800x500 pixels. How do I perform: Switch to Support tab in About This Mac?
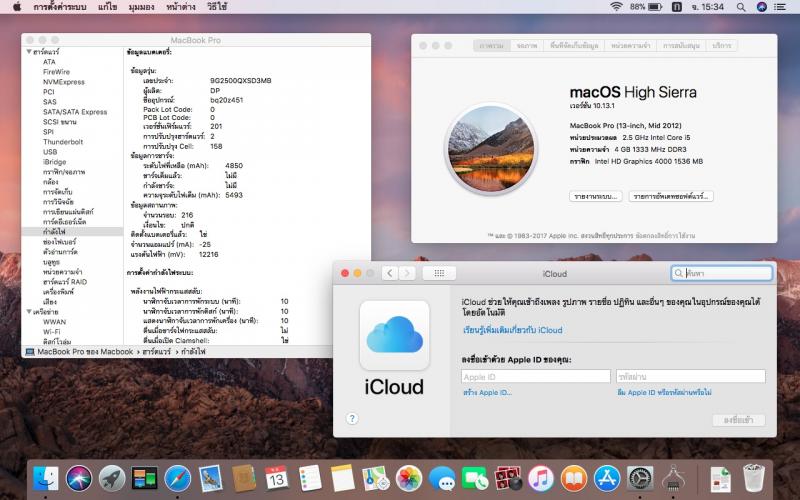681,45
